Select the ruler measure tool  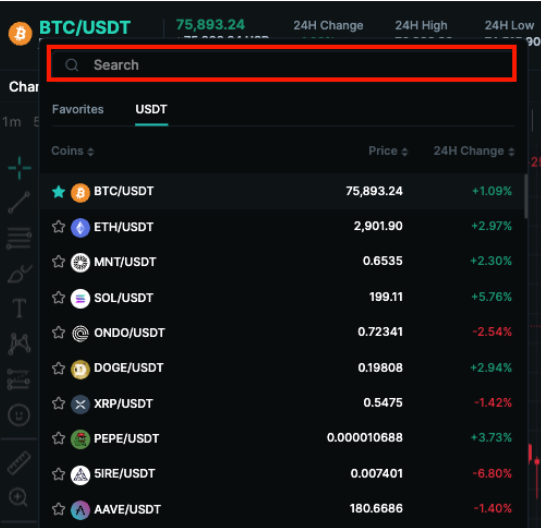coord(19,462)
